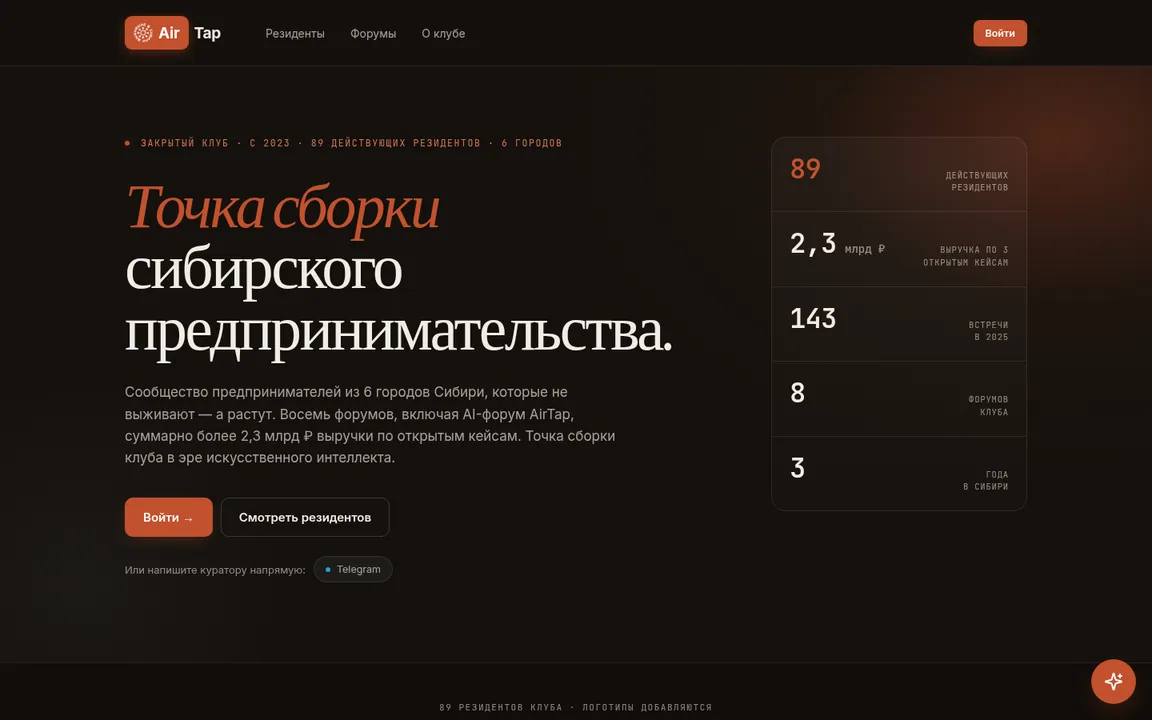This screenshot has height=720, width=1152.
Task: Select the 8 форумов клуба stat value
Action: click(x=797, y=393)
